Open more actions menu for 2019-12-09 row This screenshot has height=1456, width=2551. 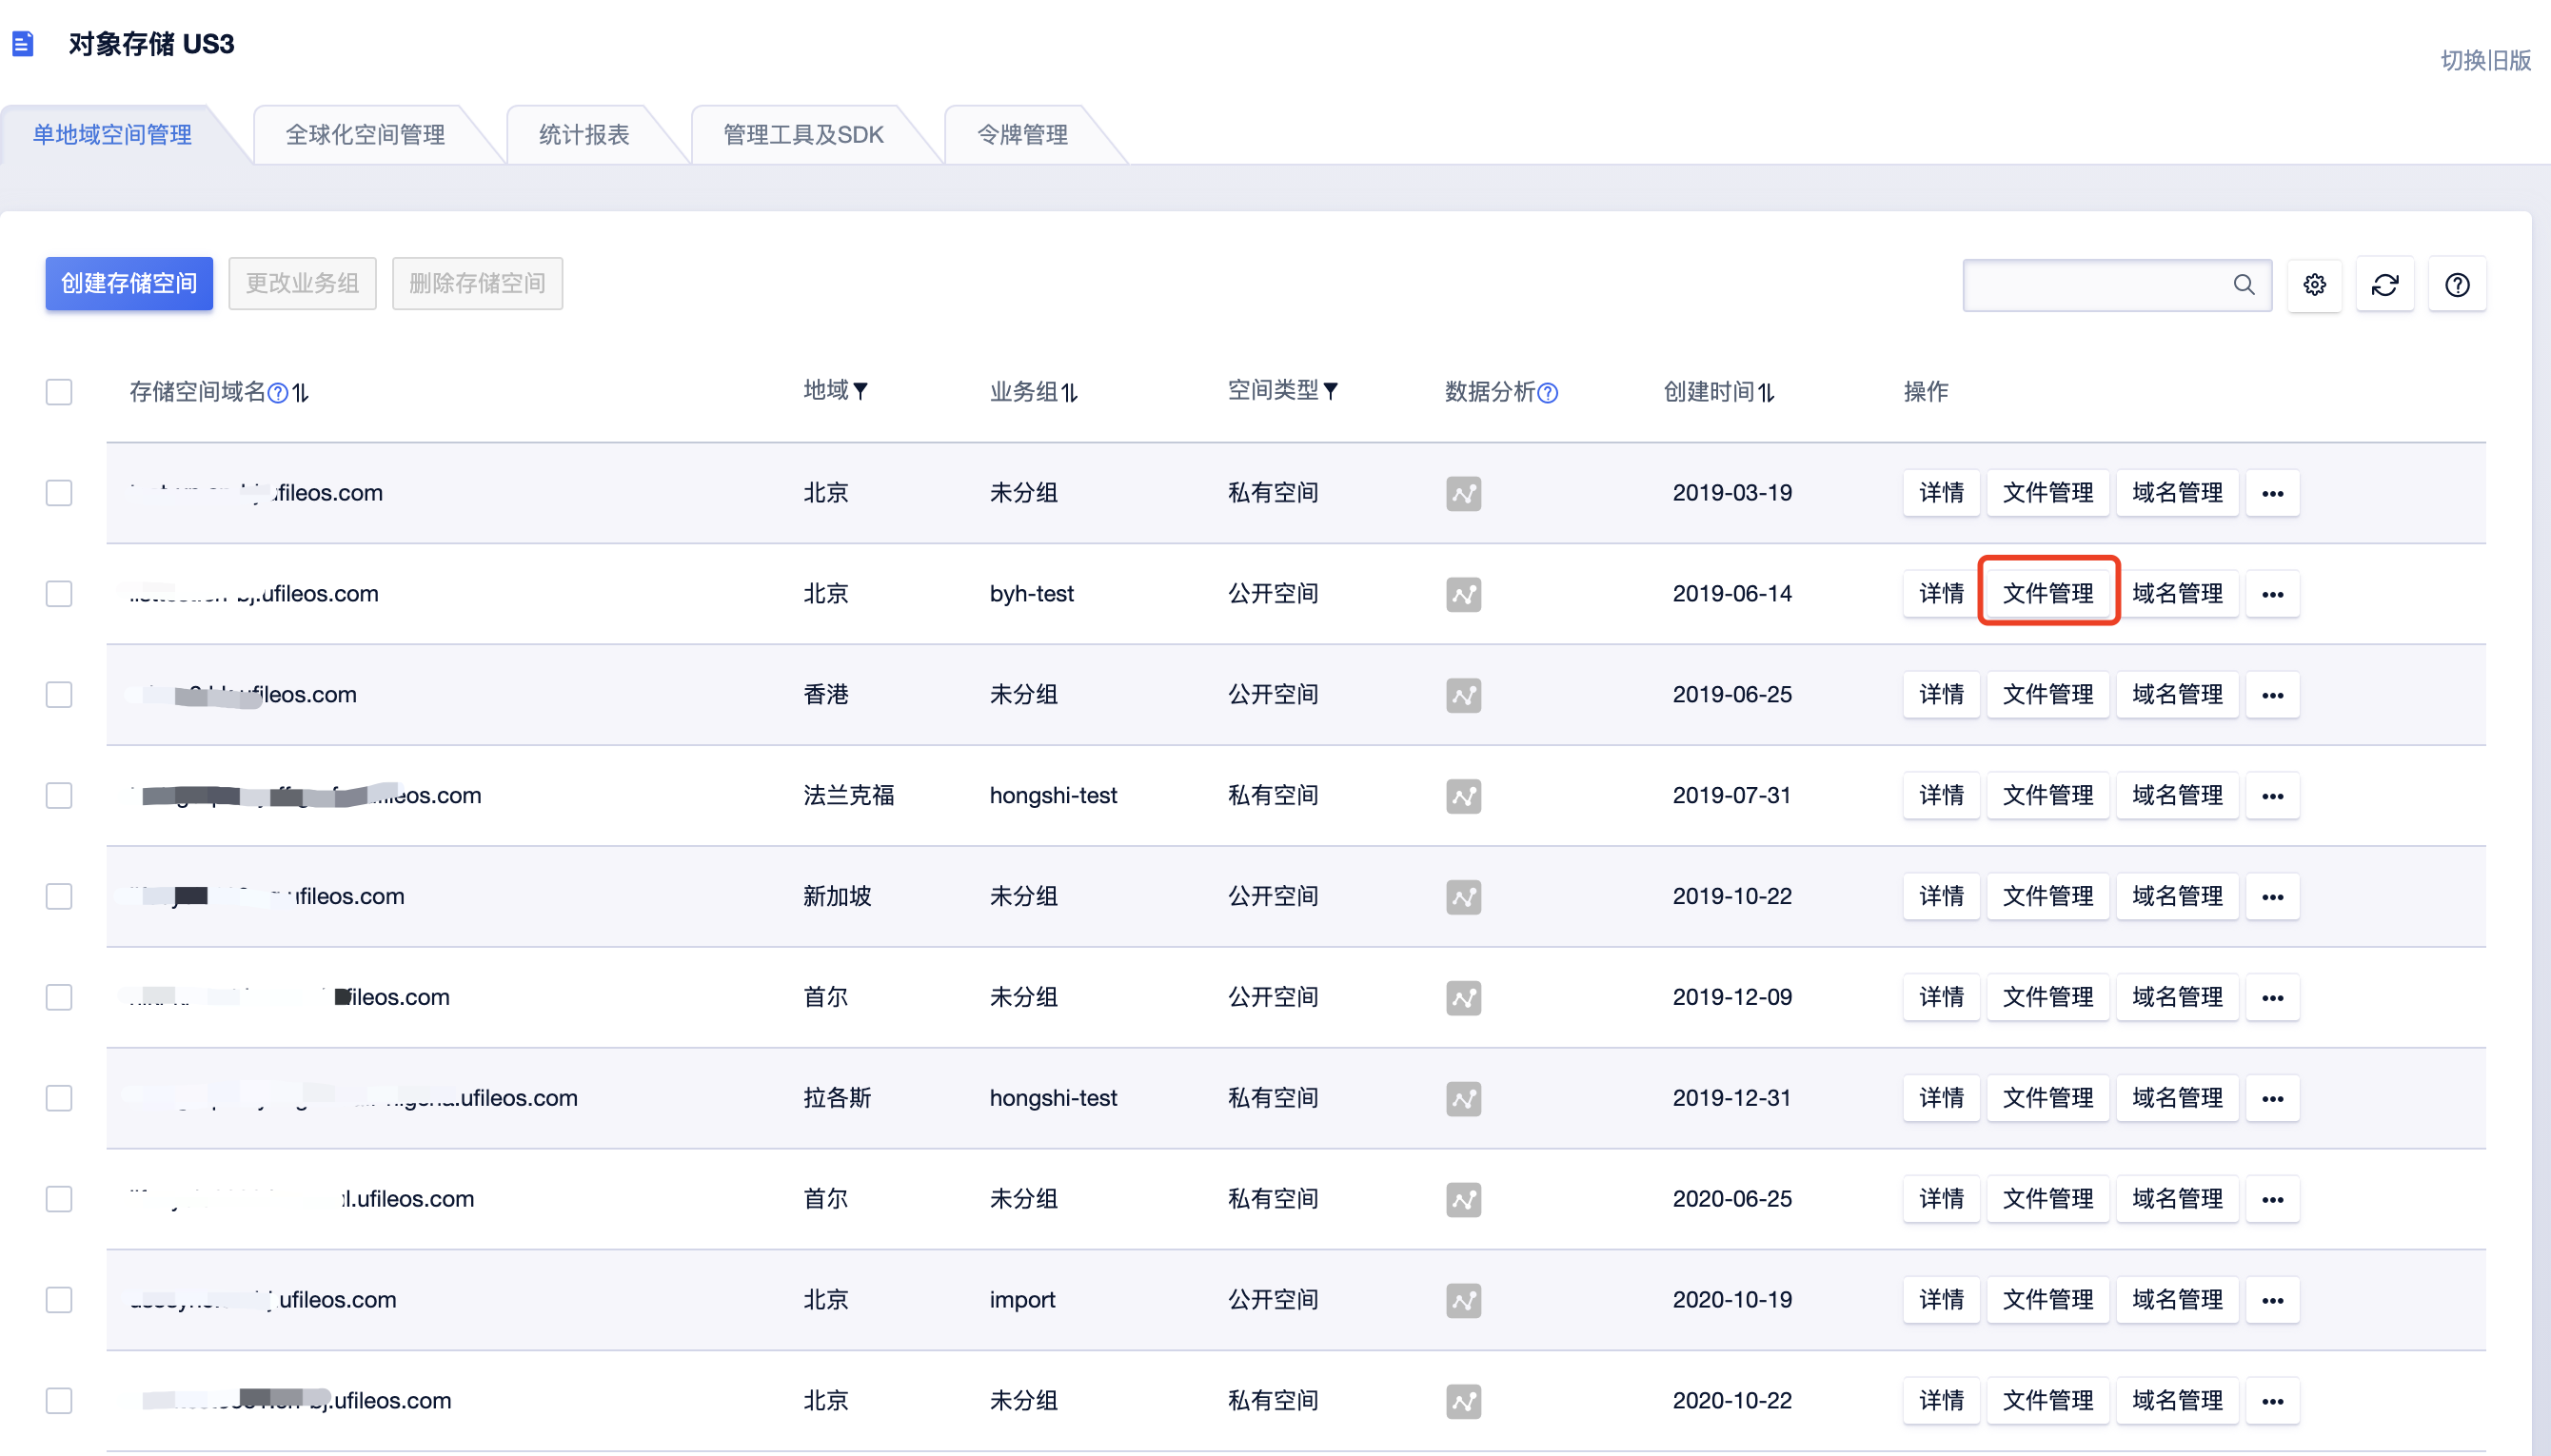point(2271,997)
